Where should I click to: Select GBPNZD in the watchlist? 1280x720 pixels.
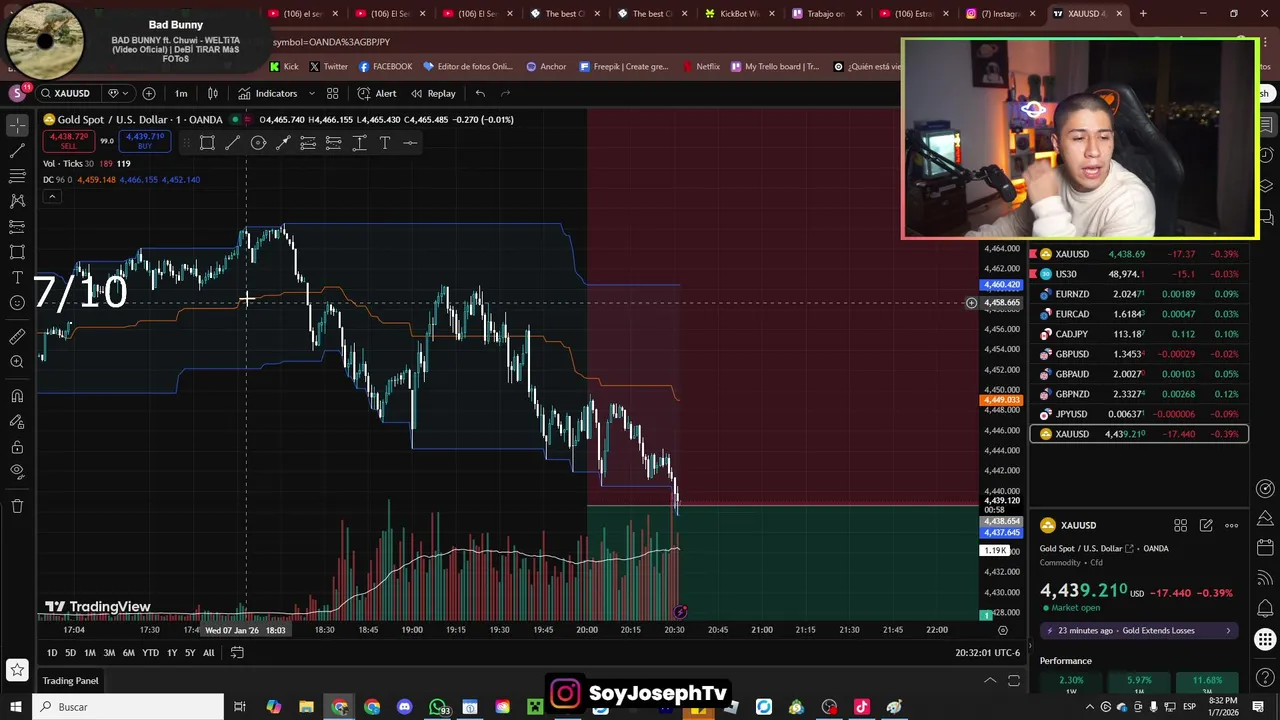pos(1138,394)
